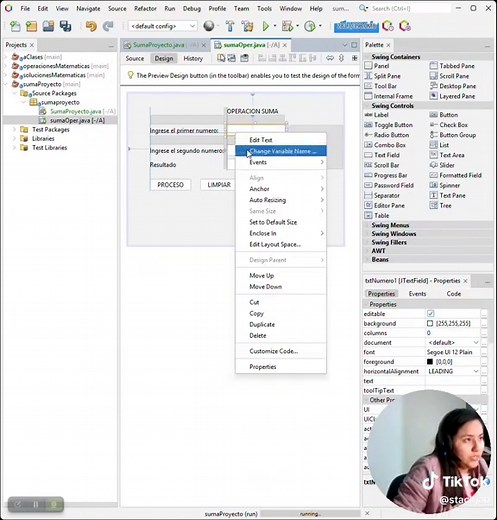Choose Delete in context menu

[x=281, y=336]
